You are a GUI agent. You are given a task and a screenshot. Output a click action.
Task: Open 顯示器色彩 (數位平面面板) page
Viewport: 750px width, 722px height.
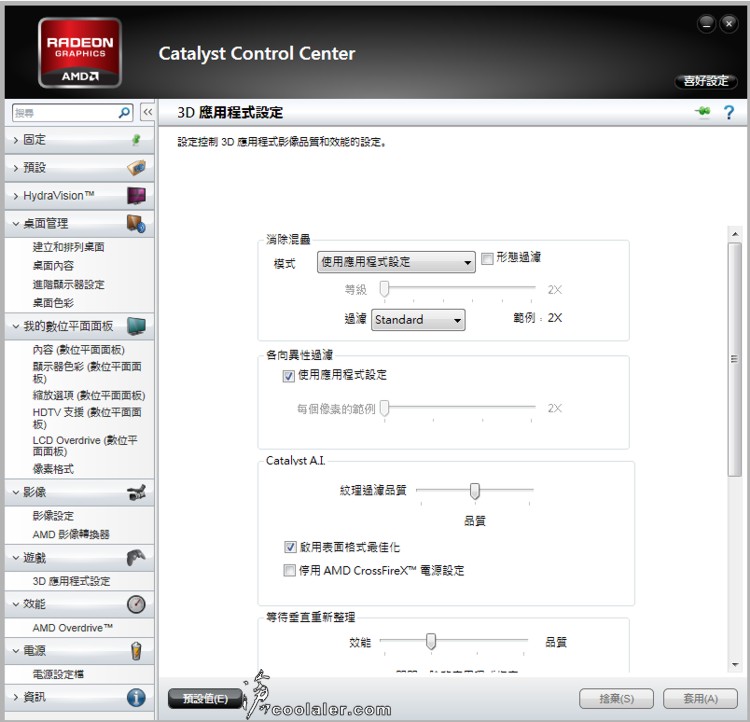pos(87,372)
